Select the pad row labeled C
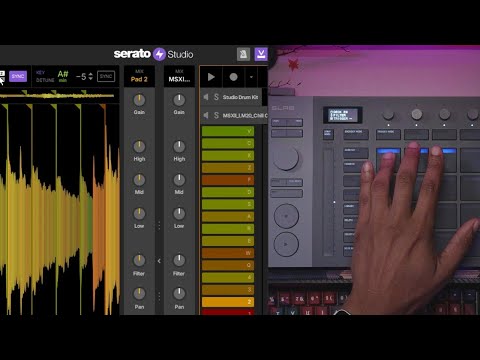Screen dimensions: 480x360 [228, 143]
